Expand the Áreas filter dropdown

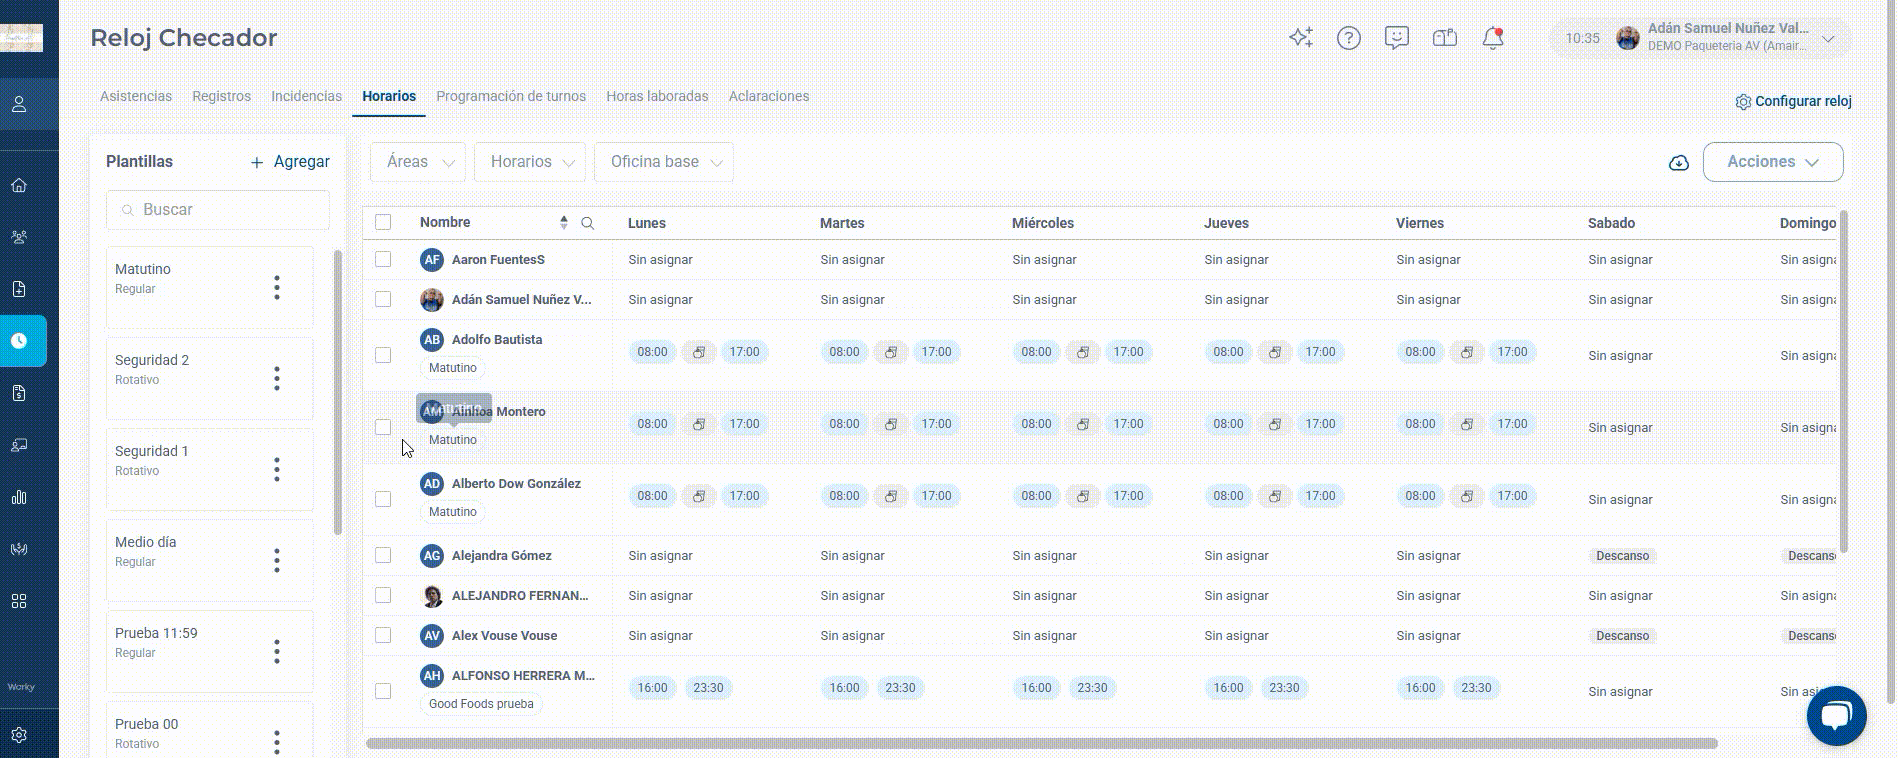point(418,162)
